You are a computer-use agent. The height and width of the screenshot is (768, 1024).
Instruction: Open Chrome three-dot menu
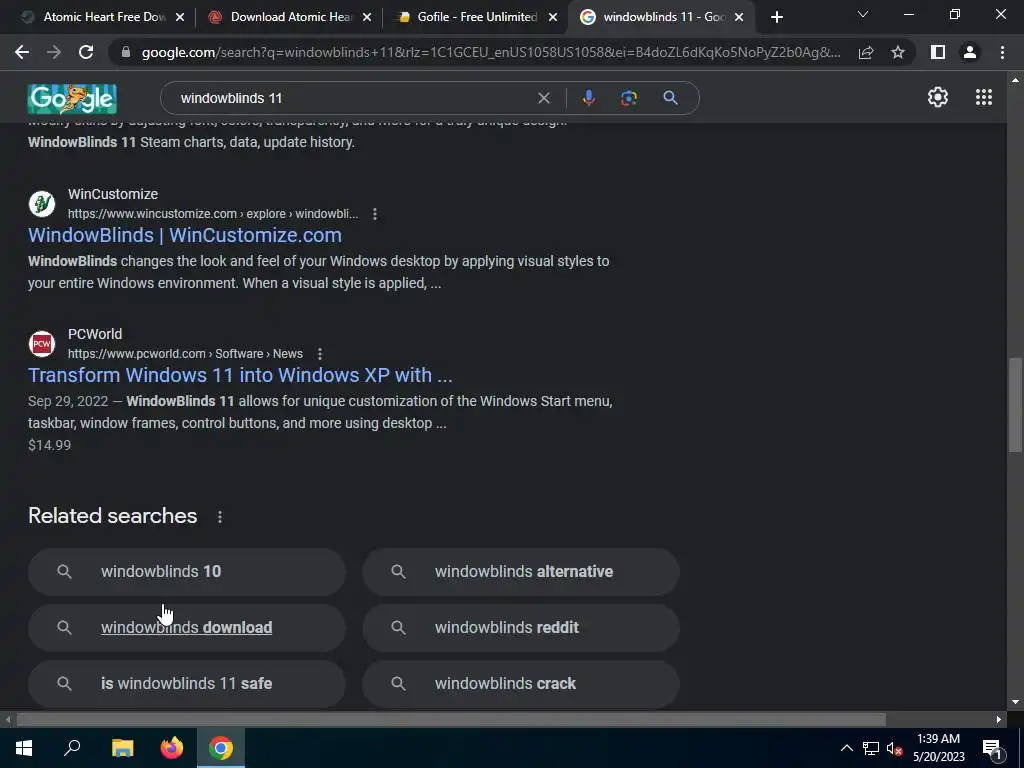[1002, 52]
